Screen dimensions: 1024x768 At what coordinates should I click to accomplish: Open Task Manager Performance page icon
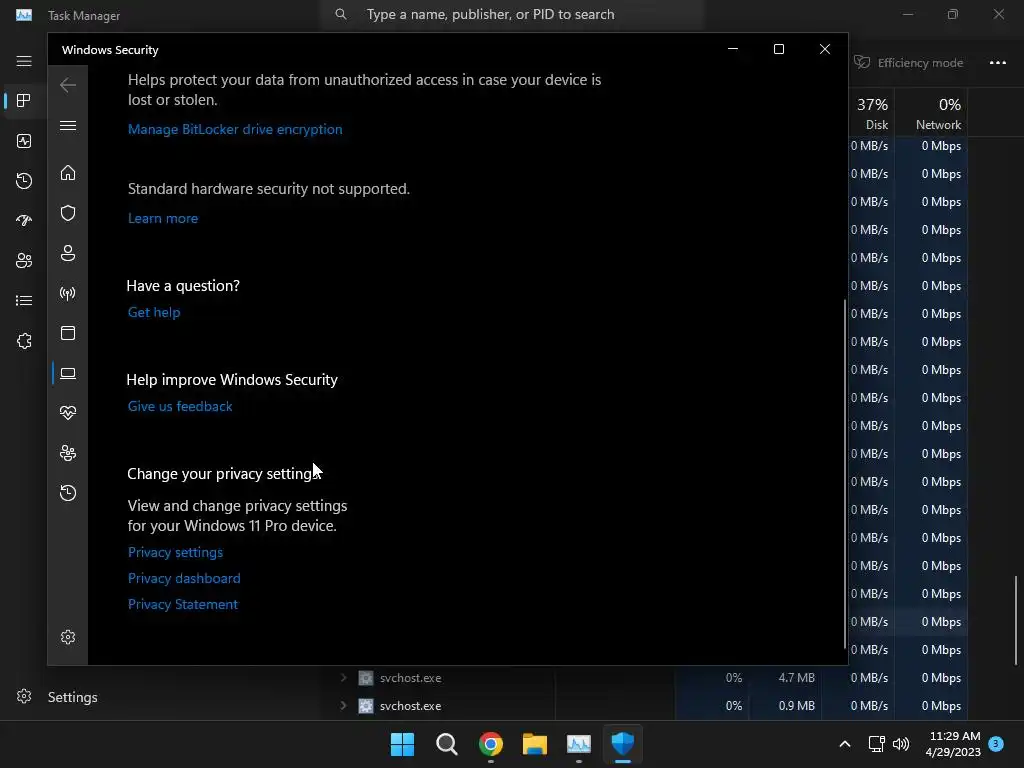[24, 141]
